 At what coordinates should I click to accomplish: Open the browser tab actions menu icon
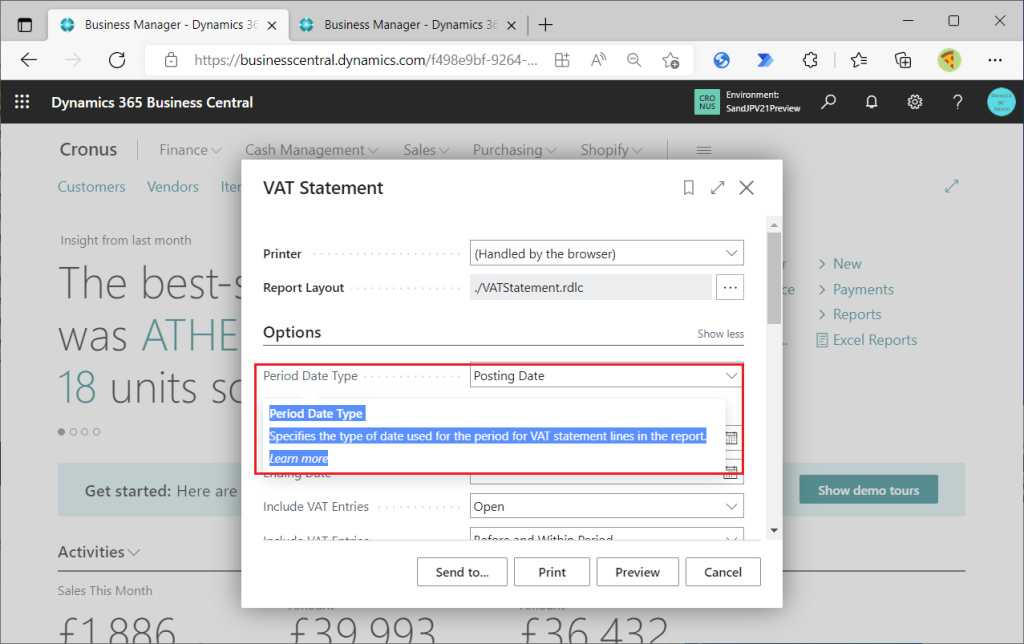click(24, 25)
